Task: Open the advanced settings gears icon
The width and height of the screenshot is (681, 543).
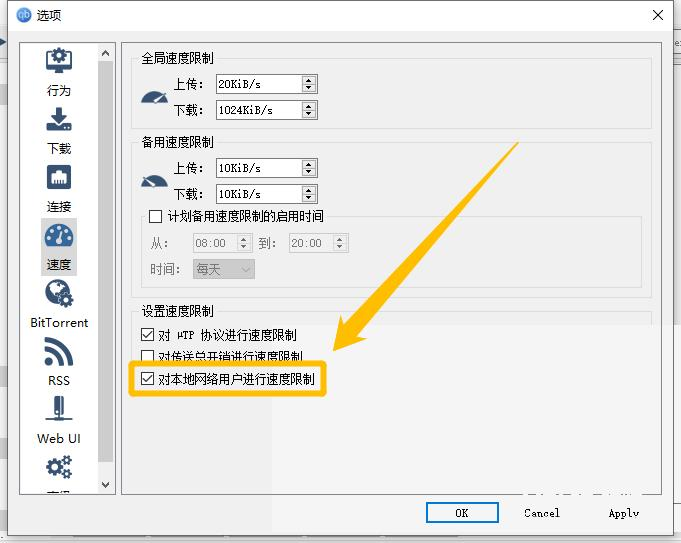Action: point(59,467)
